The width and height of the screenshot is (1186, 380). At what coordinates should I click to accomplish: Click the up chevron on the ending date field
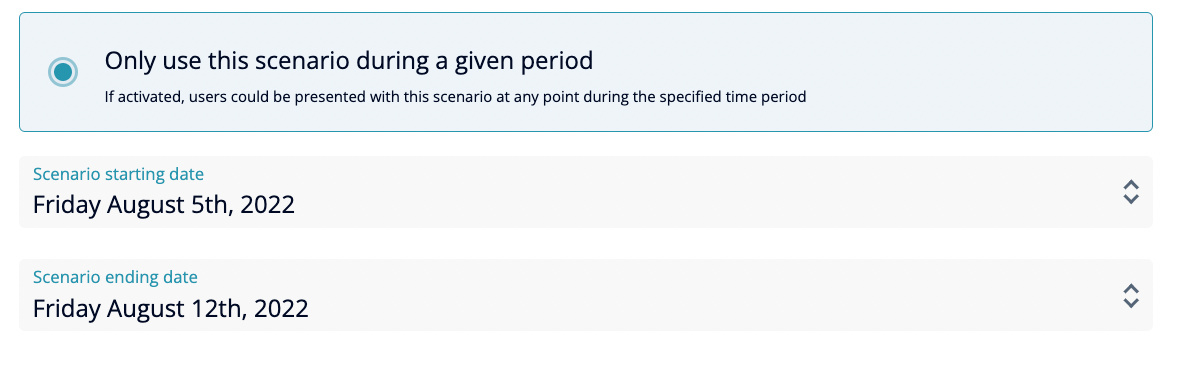coord(1131,288)
